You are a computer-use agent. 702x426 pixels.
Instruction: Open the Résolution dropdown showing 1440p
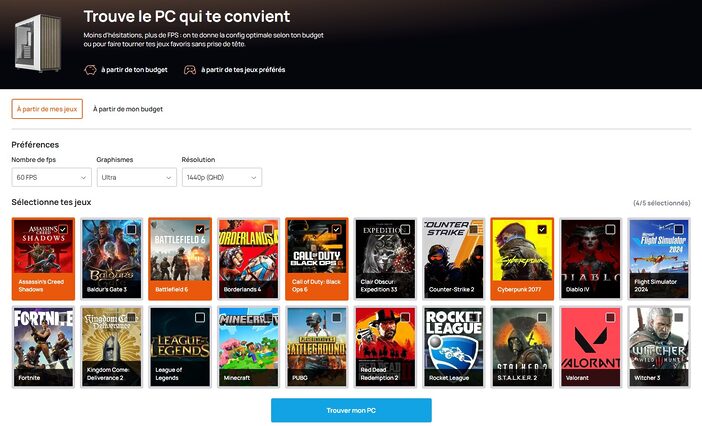click(222, 178)
